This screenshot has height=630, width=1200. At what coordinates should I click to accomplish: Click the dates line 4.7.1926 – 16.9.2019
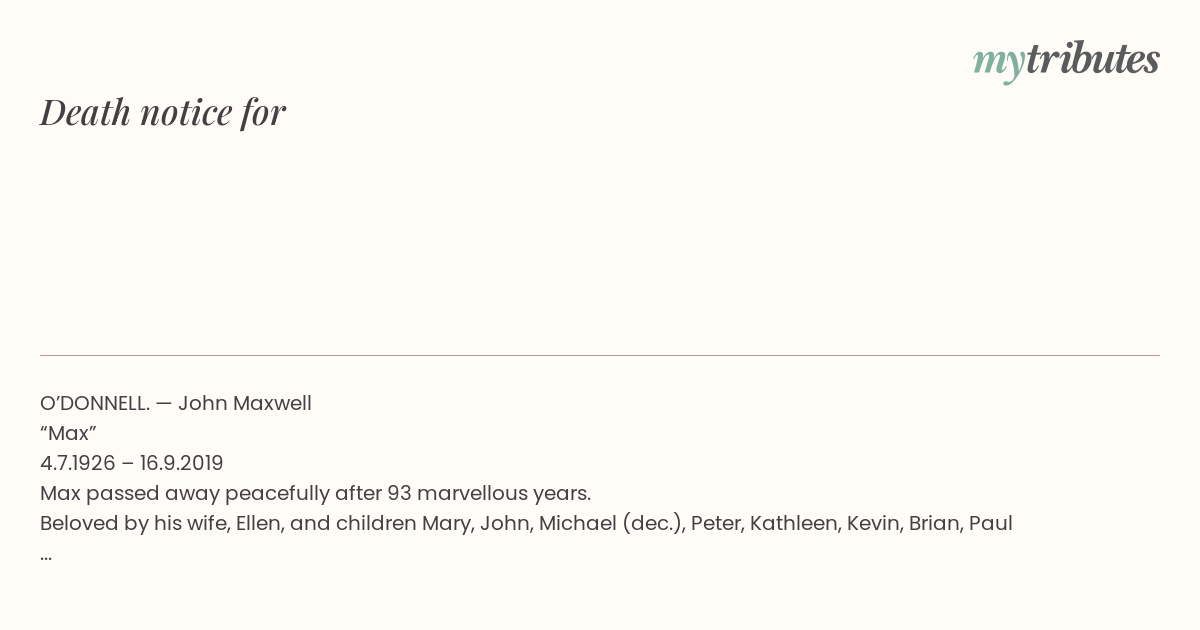(132, 463)
